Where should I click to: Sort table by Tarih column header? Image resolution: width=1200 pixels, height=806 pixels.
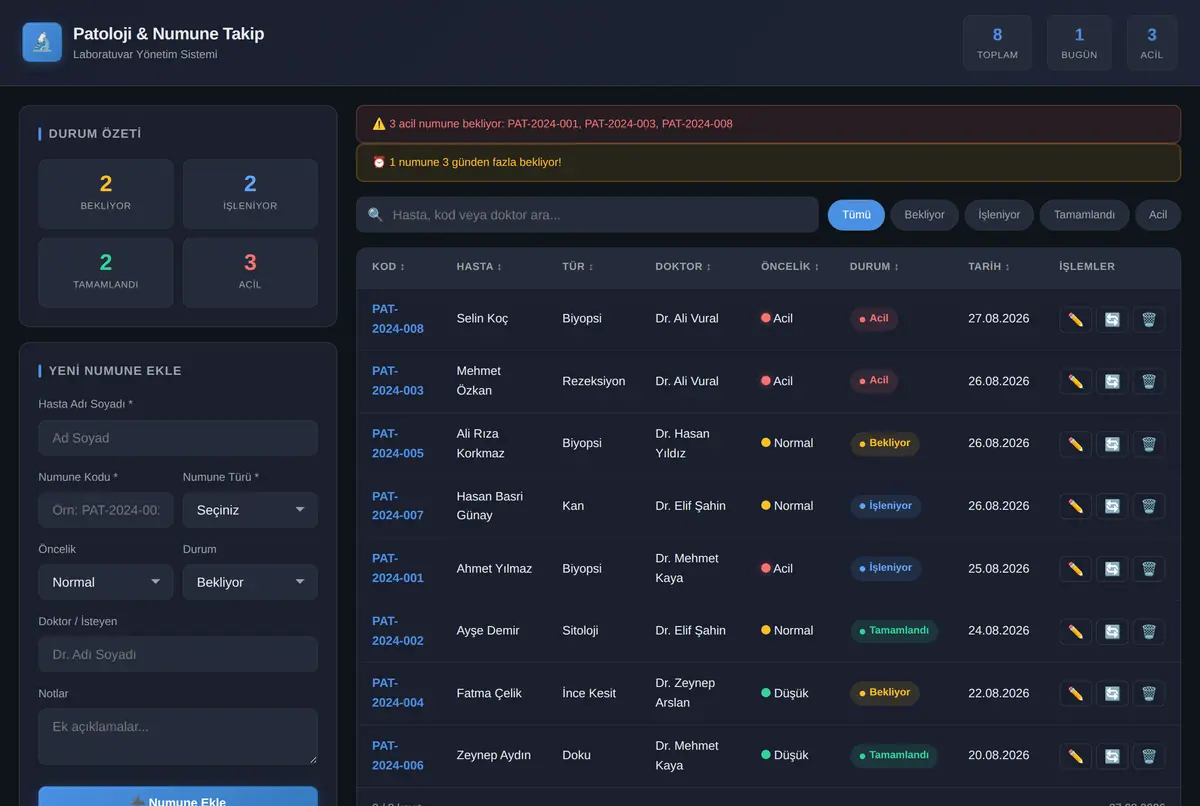[x=990, y=267]
